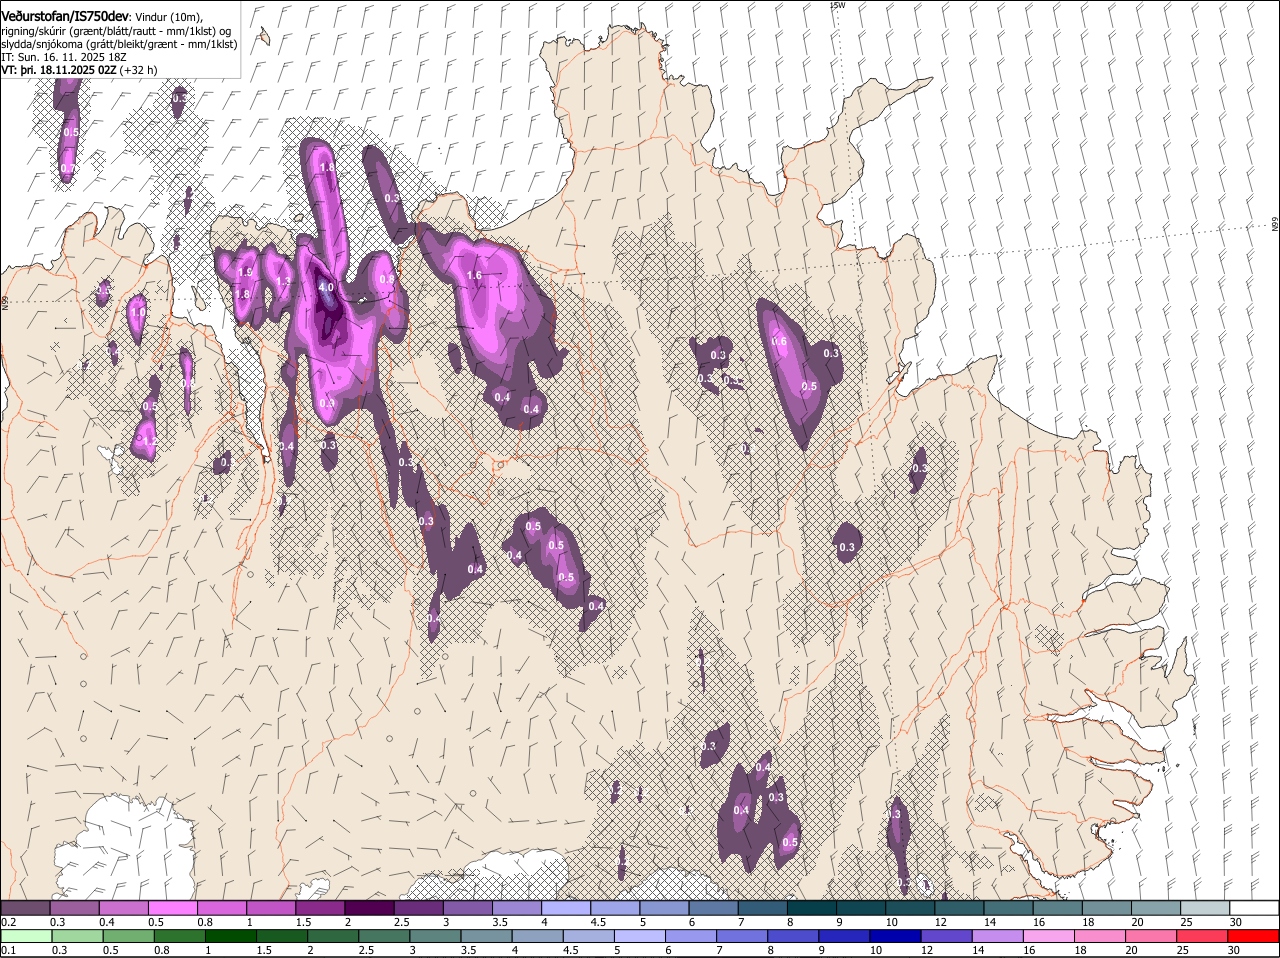Select the IT: Sun. 16. 11. 2025 18Z line
This screenshot has height=958, width=1280.
(x=64, y=57)
